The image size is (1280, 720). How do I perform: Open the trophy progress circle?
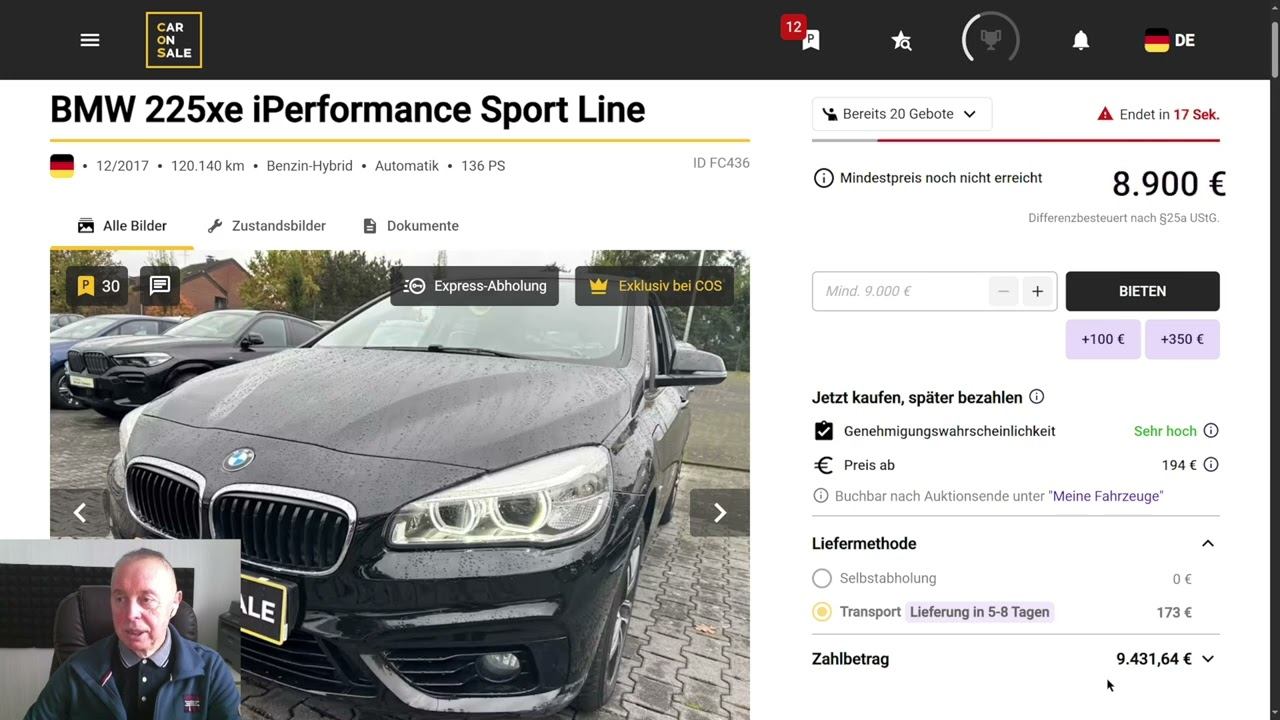coord(990,40)
